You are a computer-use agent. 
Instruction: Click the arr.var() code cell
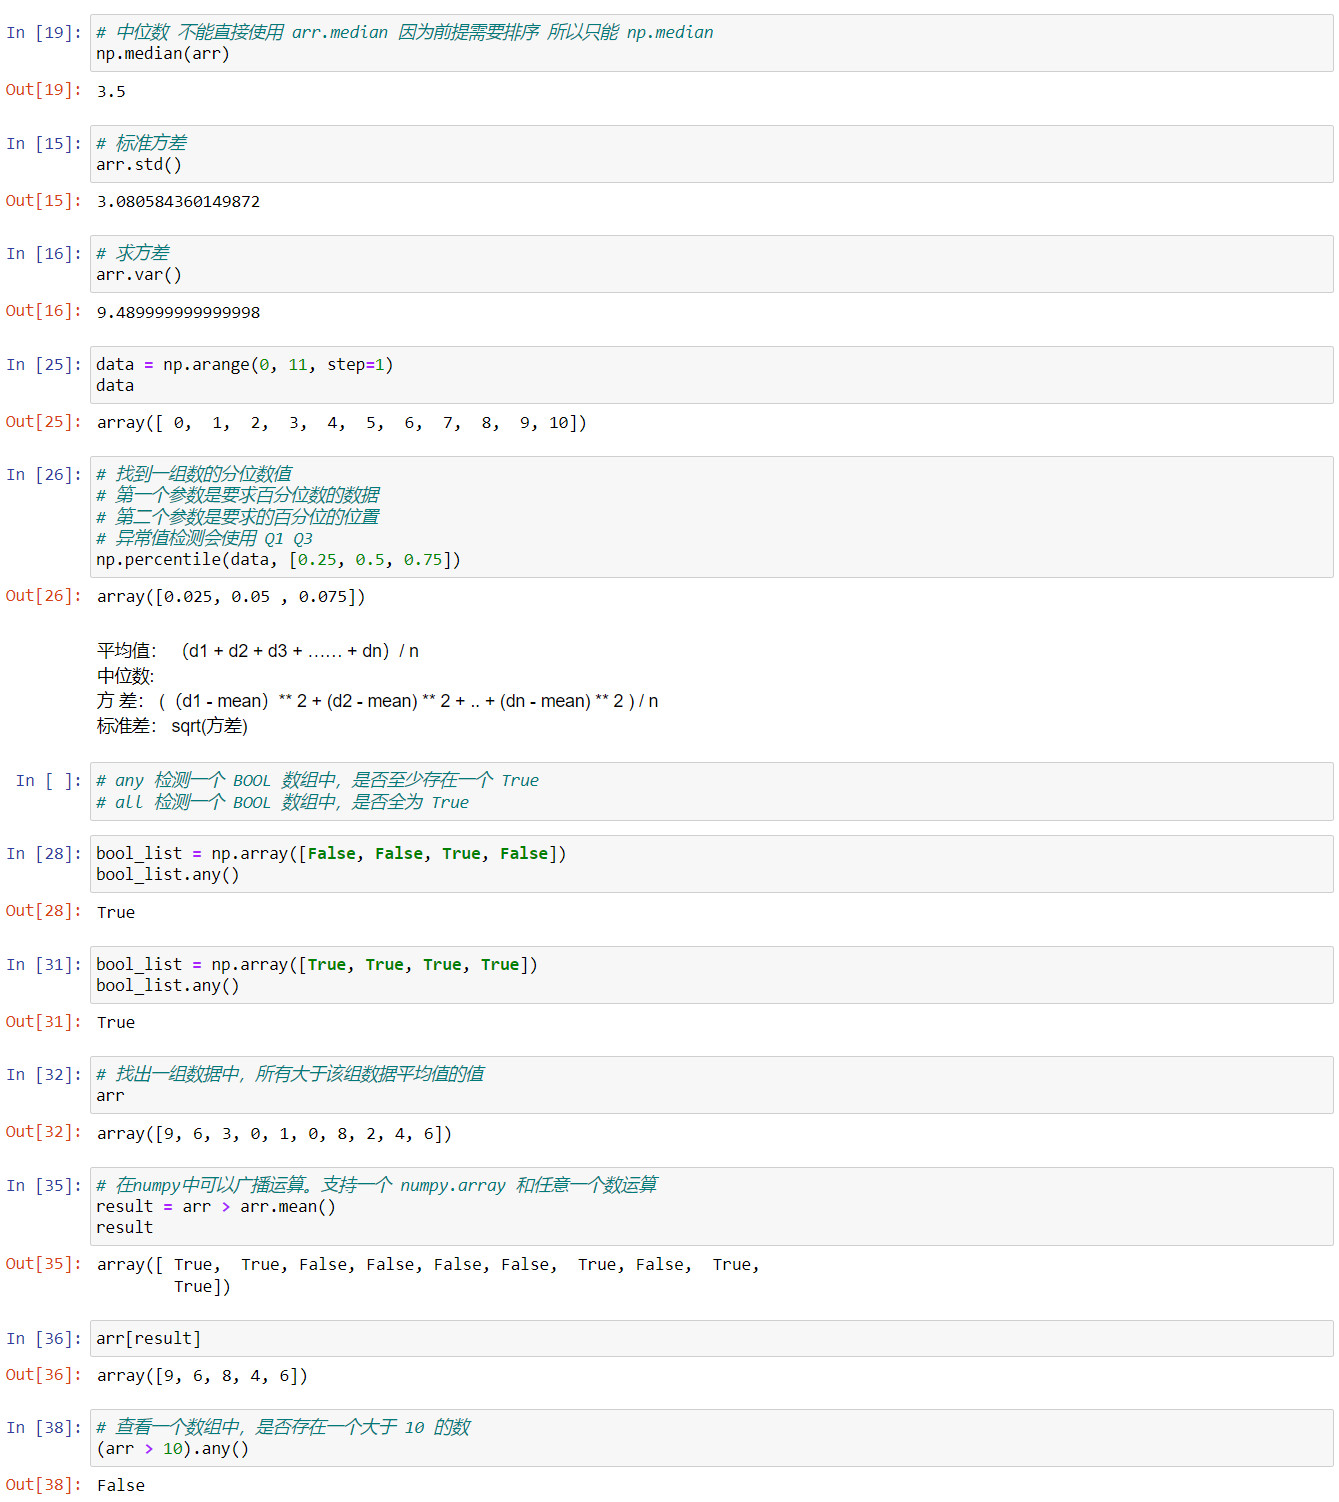[711, 264]
